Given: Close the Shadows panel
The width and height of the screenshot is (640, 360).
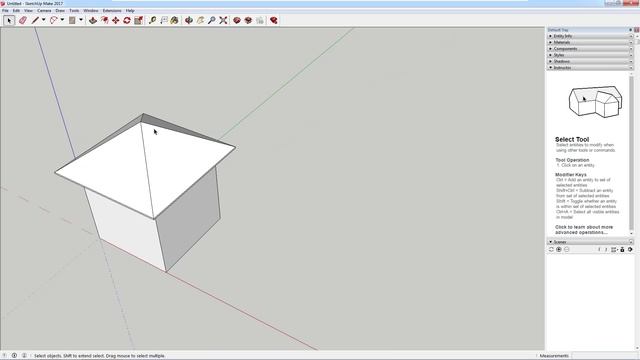Looking at the screenshot, I should pos(631,61).
